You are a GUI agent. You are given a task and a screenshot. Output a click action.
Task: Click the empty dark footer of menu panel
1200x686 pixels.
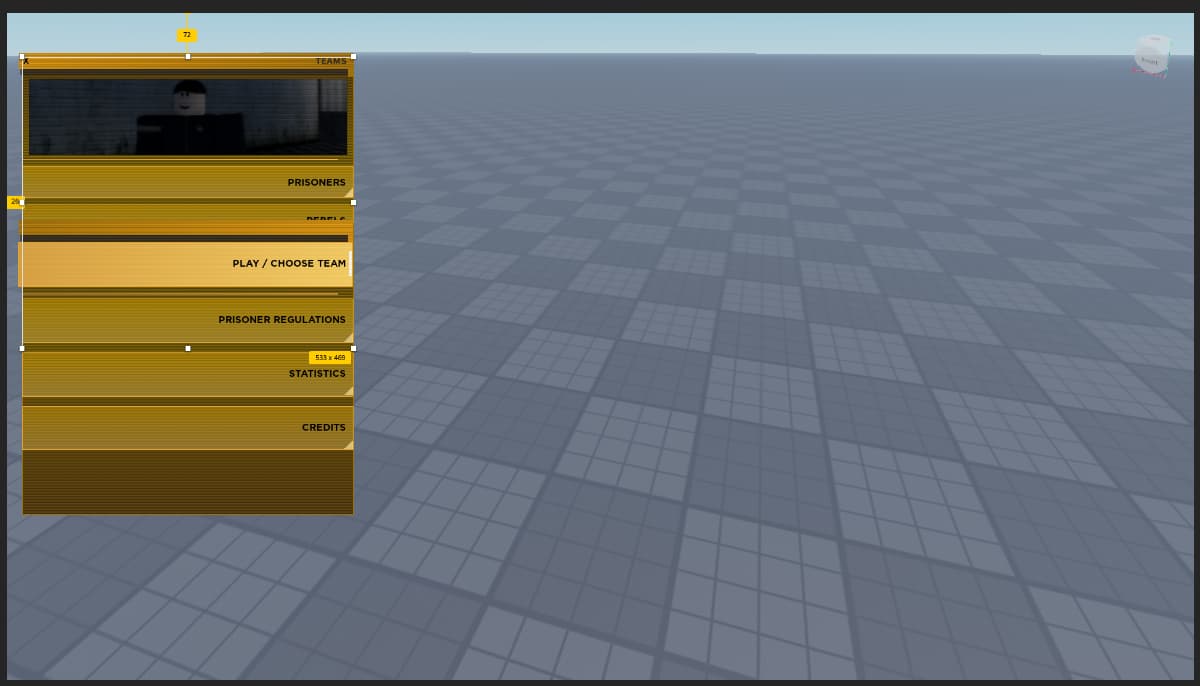188,482
